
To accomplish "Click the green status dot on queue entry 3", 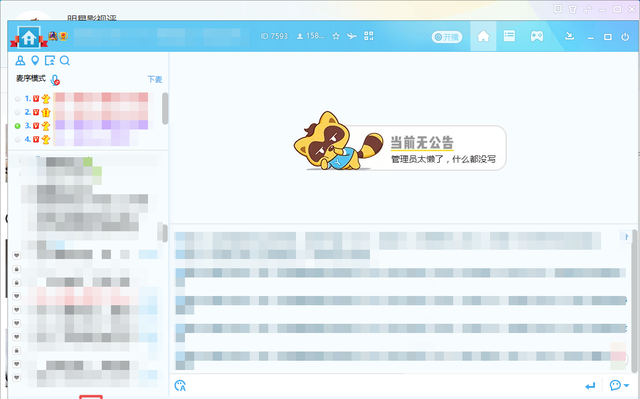I will (x=18, y=126).
